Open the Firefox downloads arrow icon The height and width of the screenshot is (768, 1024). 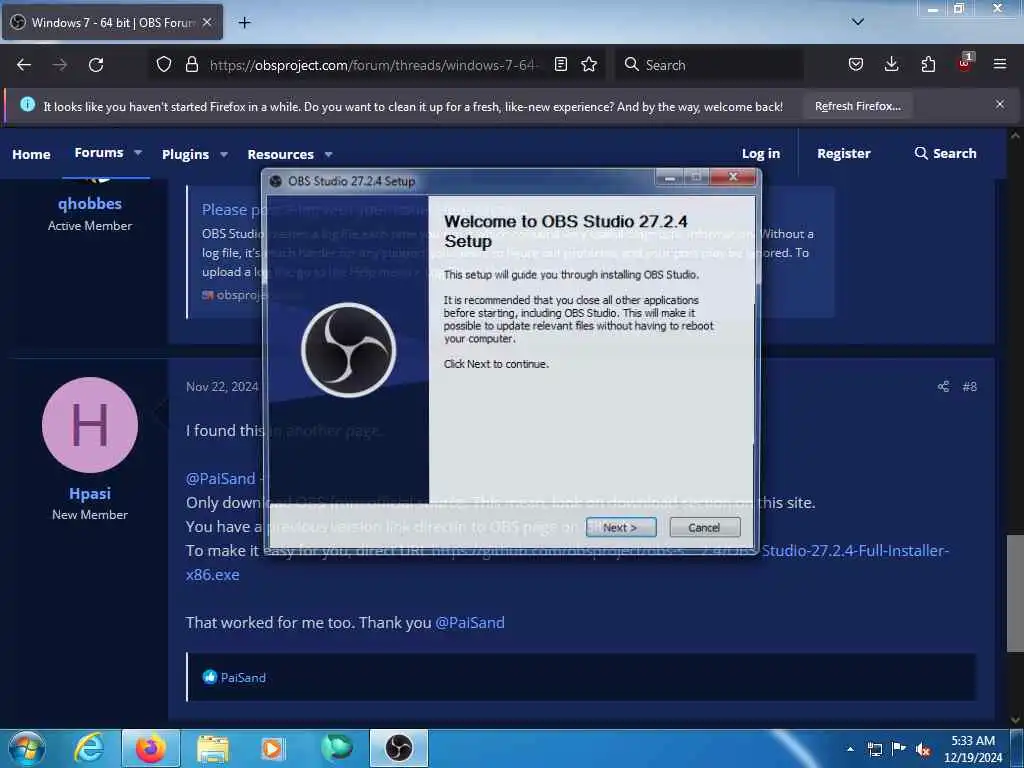tap(891, 64)
